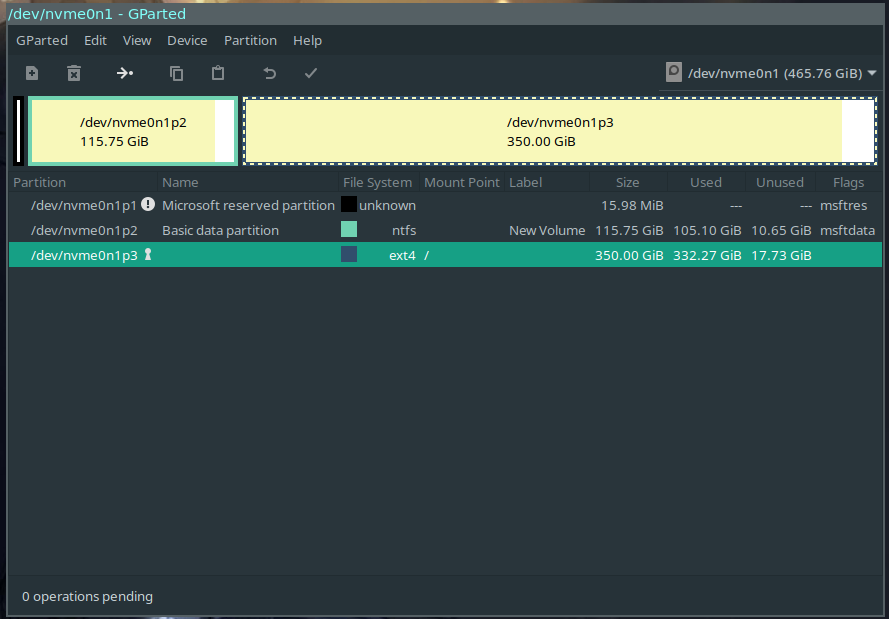Select the /dev/nvme0n1p2 block in disk map
The width and height of the screenshot is (889, 619).
(133, 131)
